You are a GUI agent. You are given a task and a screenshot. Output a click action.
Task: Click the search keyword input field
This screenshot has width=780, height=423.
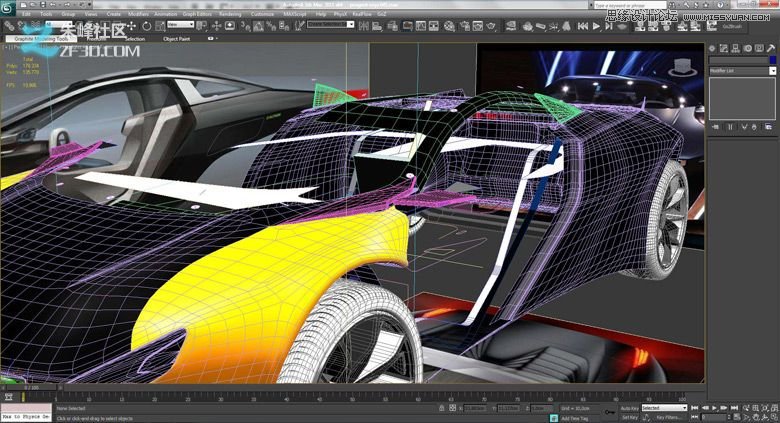click(630, 5)
